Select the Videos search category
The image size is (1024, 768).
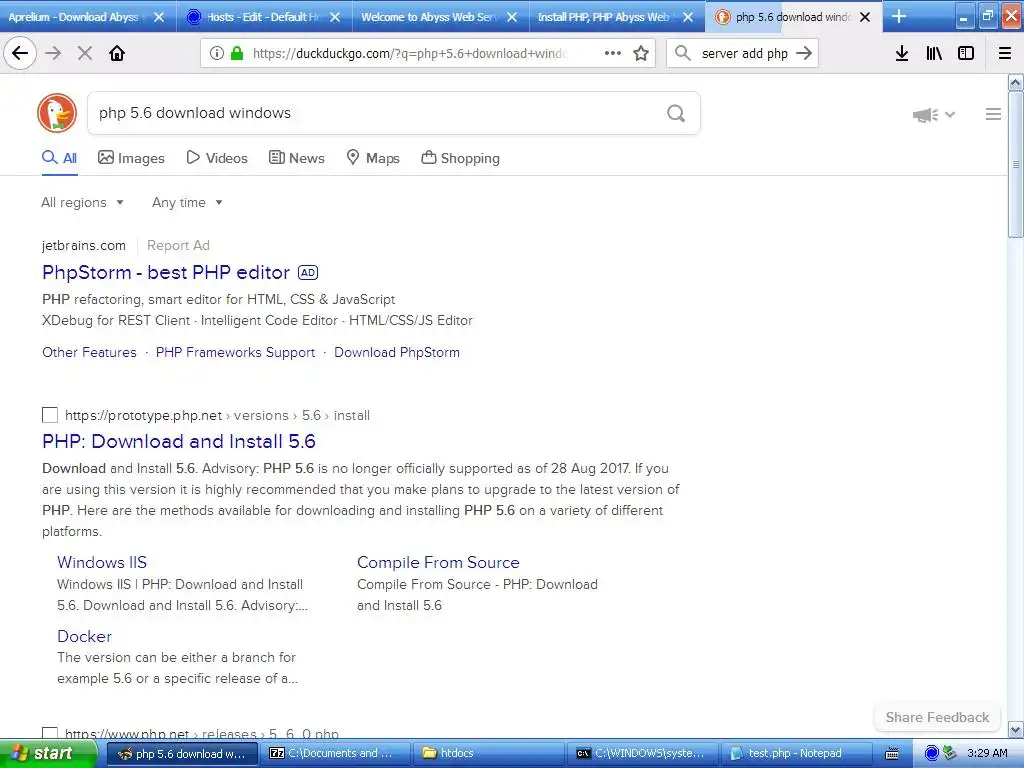pyautogui.click(x=217, y=158)
